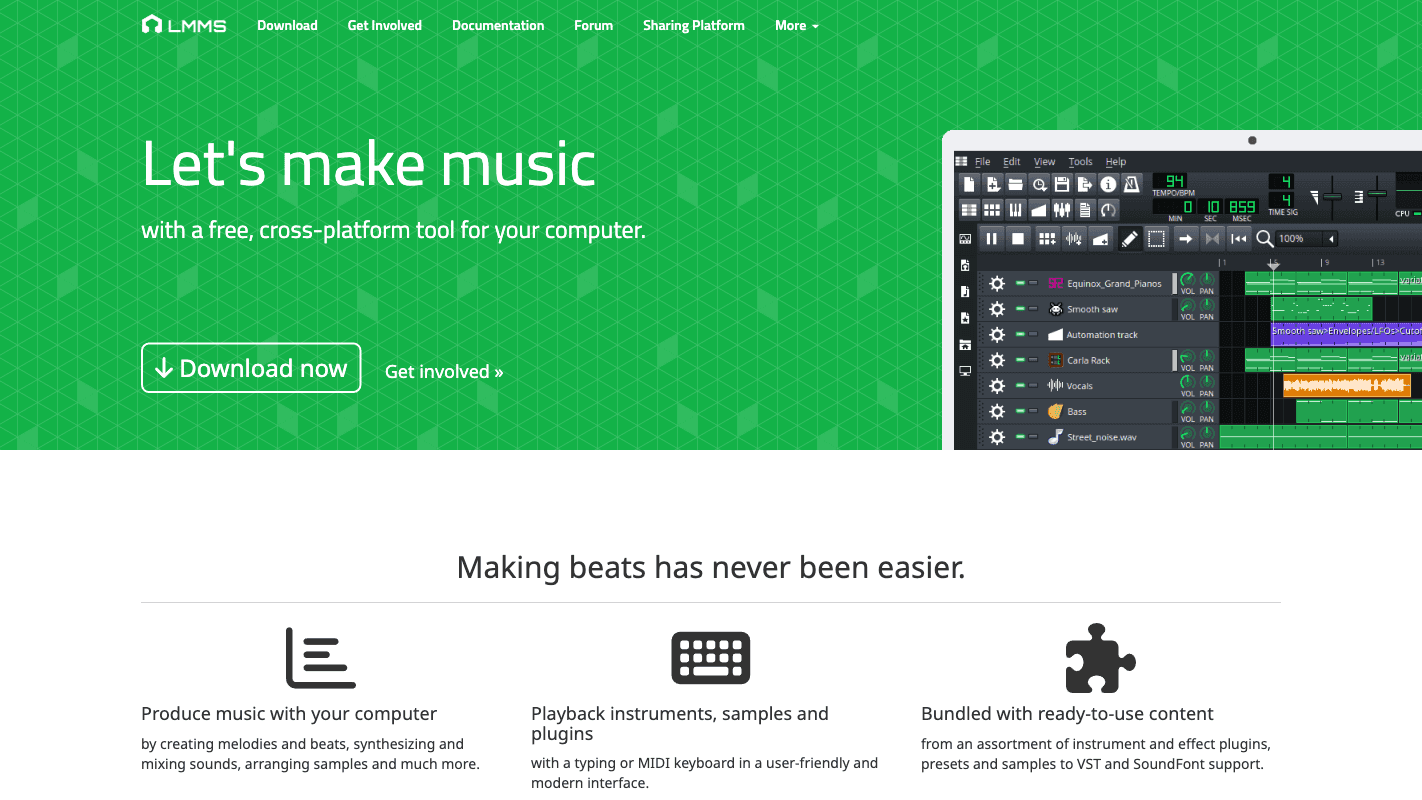
Task: Open the 100% zoom dropdown
Action: click(x=1307, y=239)
